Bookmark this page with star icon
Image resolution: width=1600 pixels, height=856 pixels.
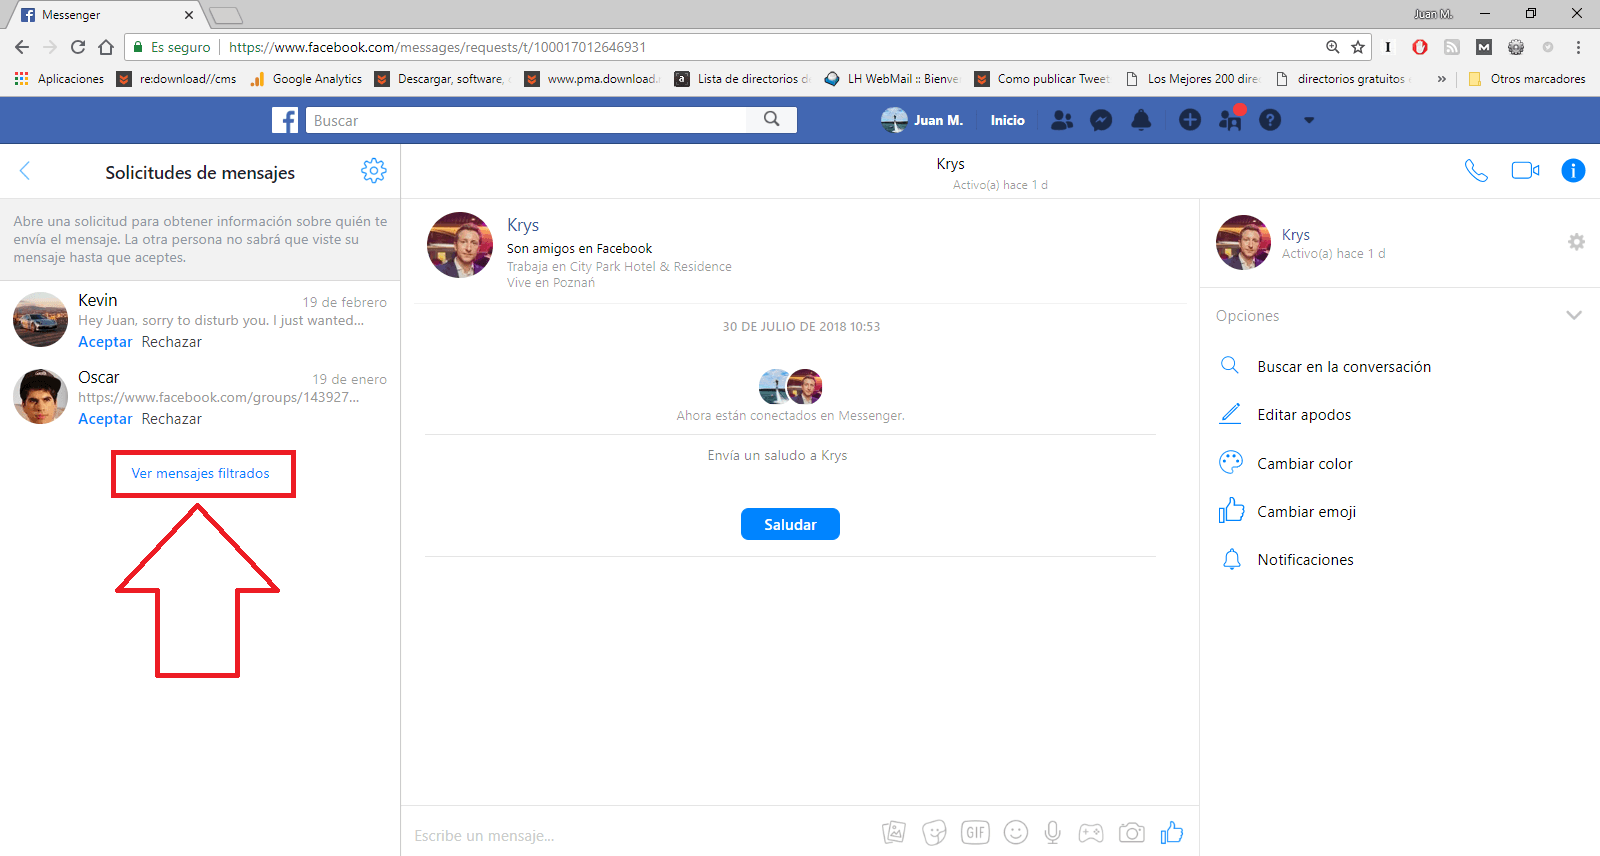(1358, 47)
